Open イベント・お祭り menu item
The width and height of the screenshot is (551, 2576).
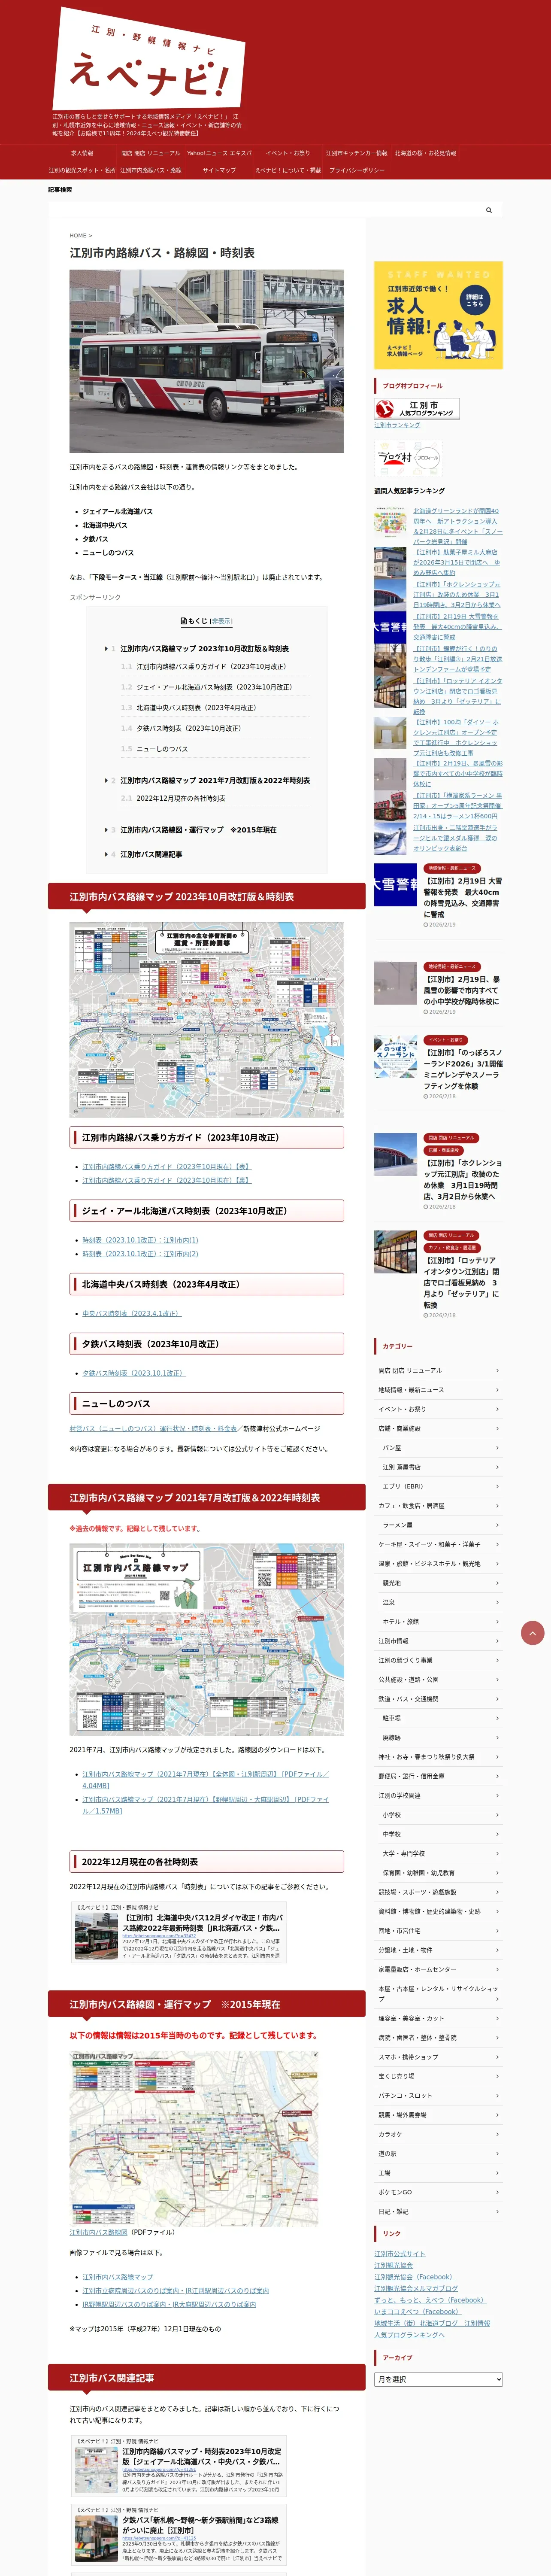288,153
